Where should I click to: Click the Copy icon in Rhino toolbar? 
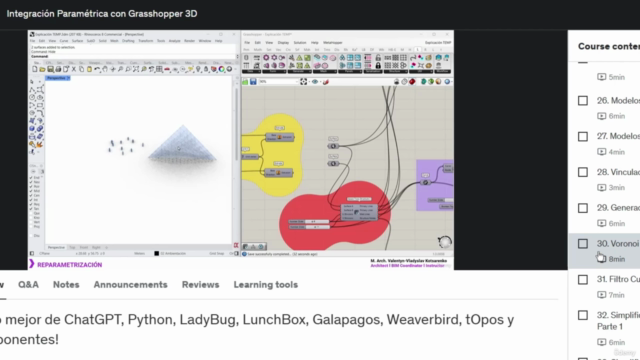click(x=82, y=69)
